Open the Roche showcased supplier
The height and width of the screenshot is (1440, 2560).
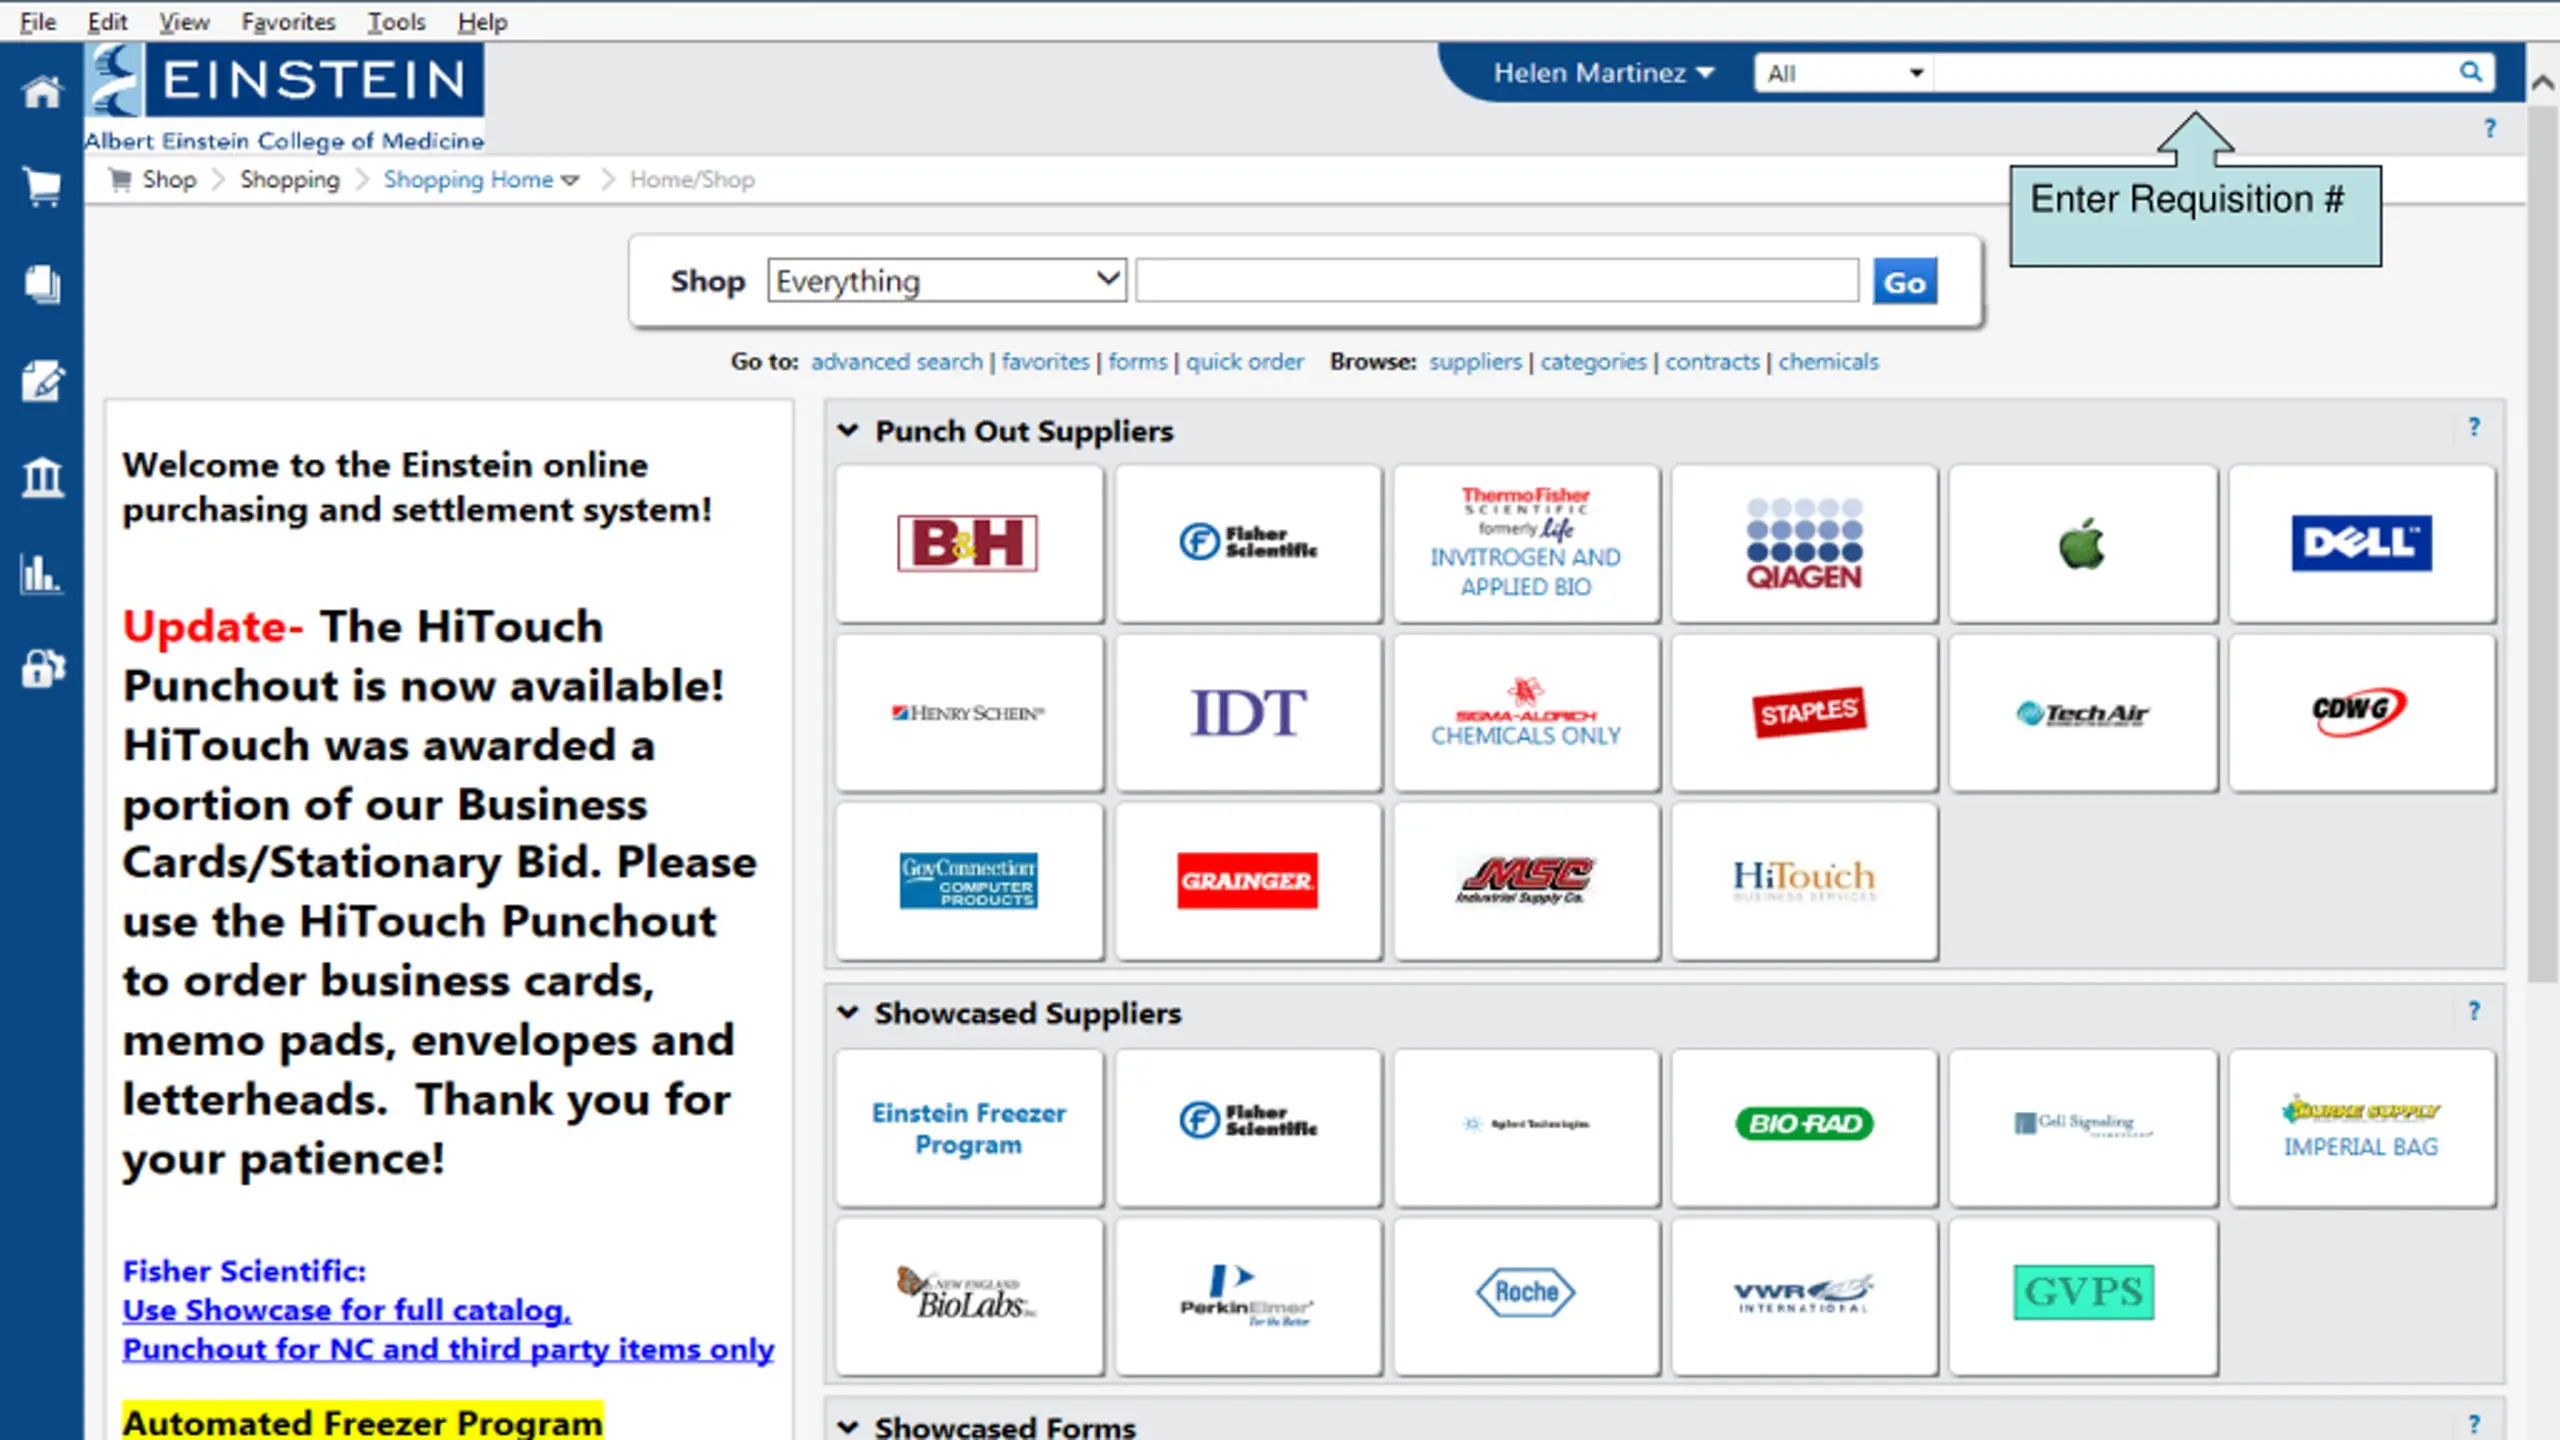pyautogui.click(x=1526, y=1295)
